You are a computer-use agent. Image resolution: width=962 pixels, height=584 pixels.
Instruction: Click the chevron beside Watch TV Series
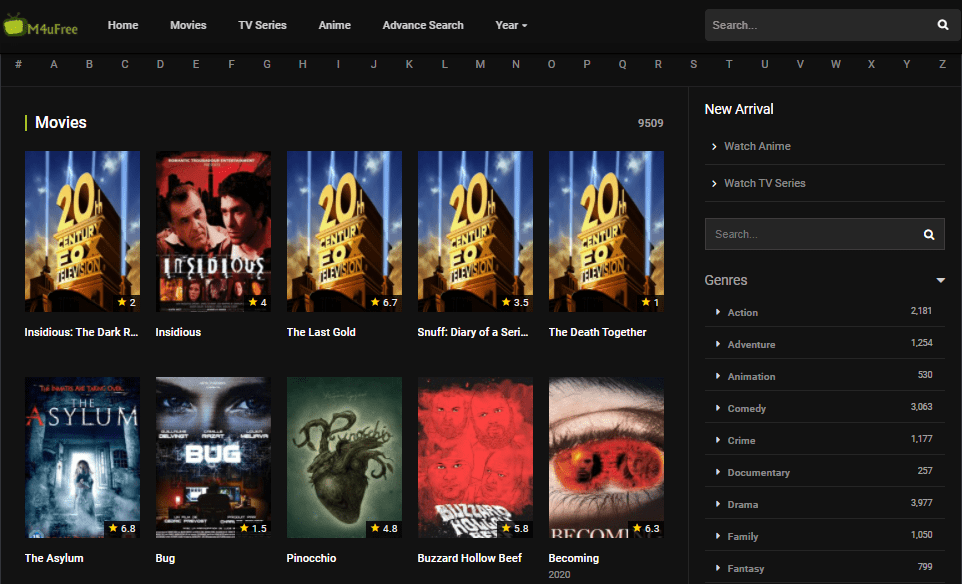point(714,183)
